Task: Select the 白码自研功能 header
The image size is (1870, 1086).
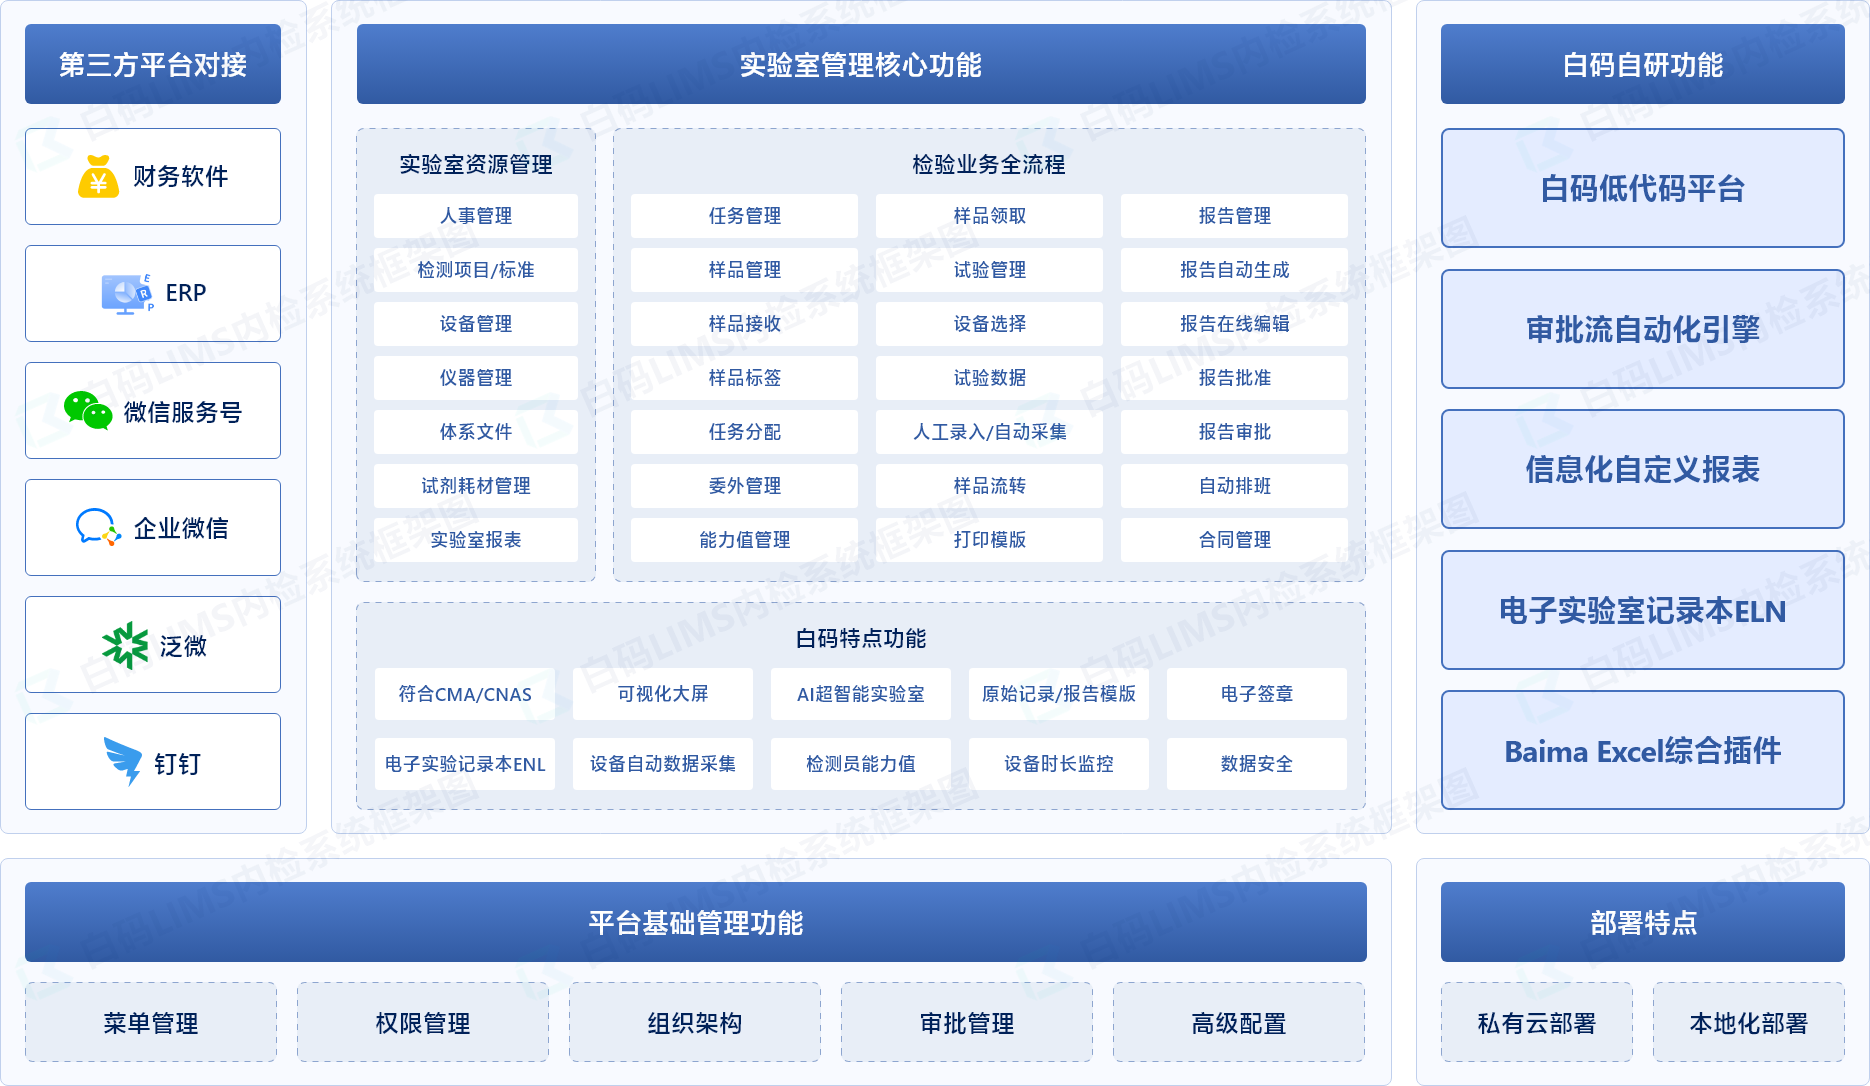Action: pyautogui.click(x=1643, y=64)
